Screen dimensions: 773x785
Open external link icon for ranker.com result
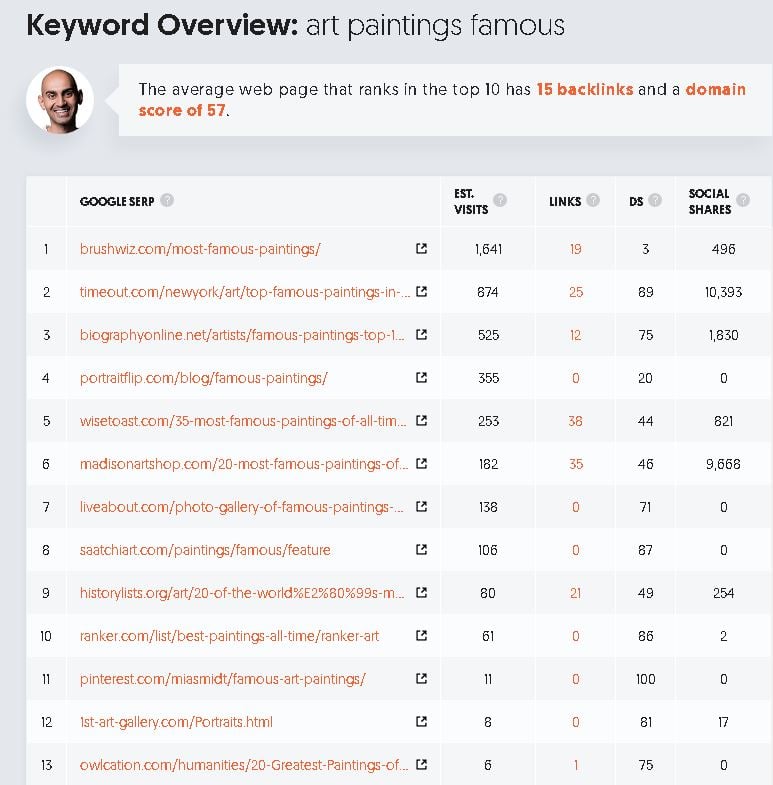(422, 635)
